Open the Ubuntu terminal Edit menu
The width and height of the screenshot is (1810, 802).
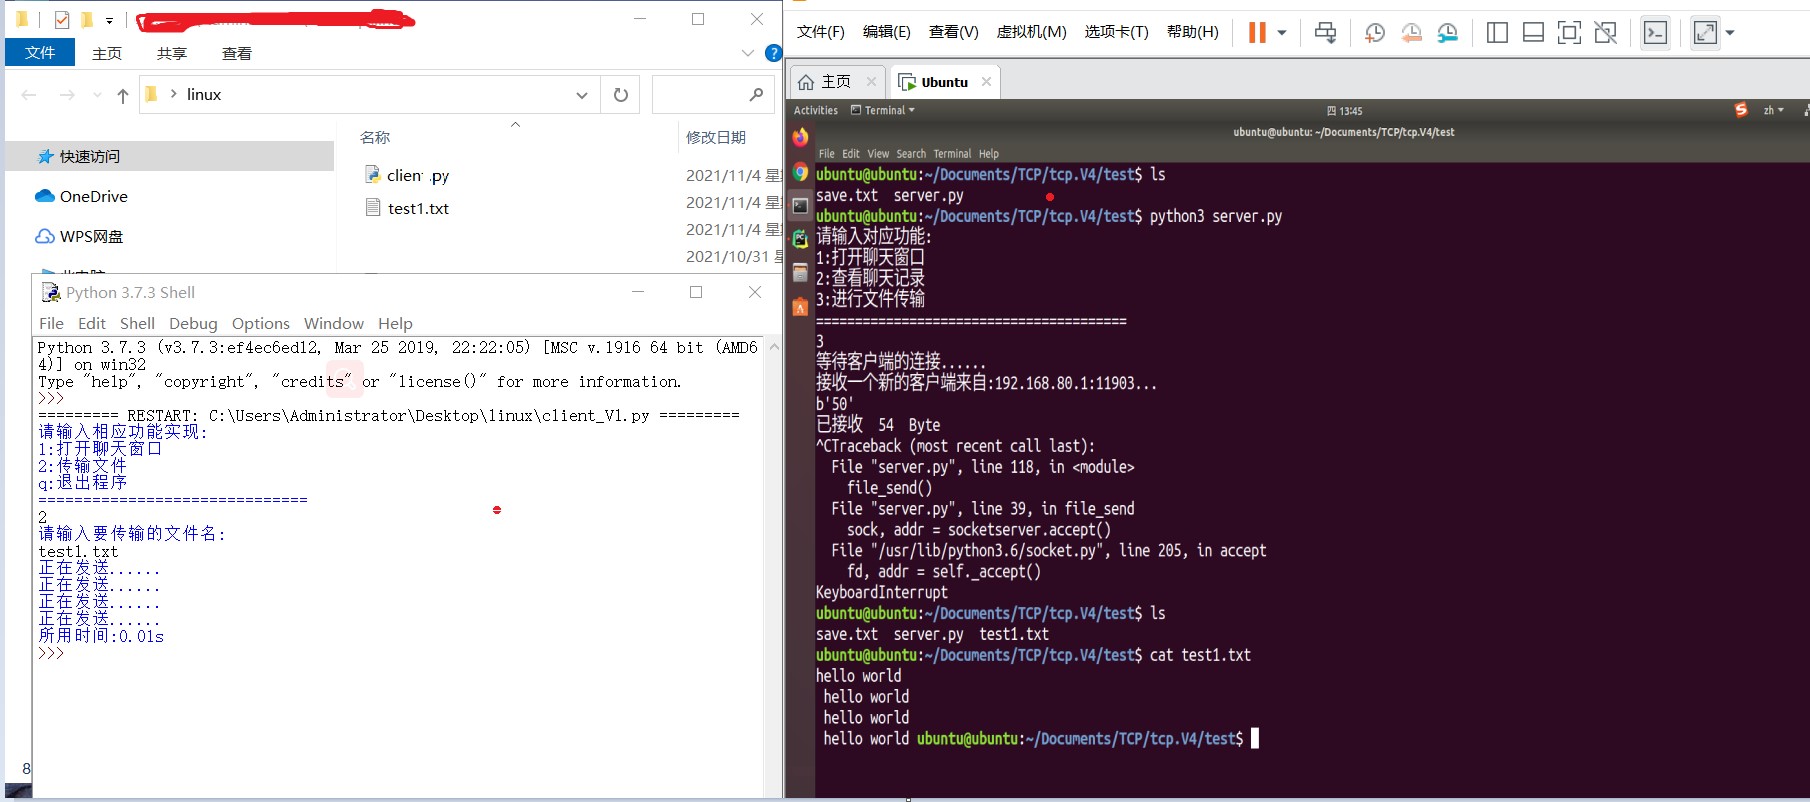coord(851,154)
